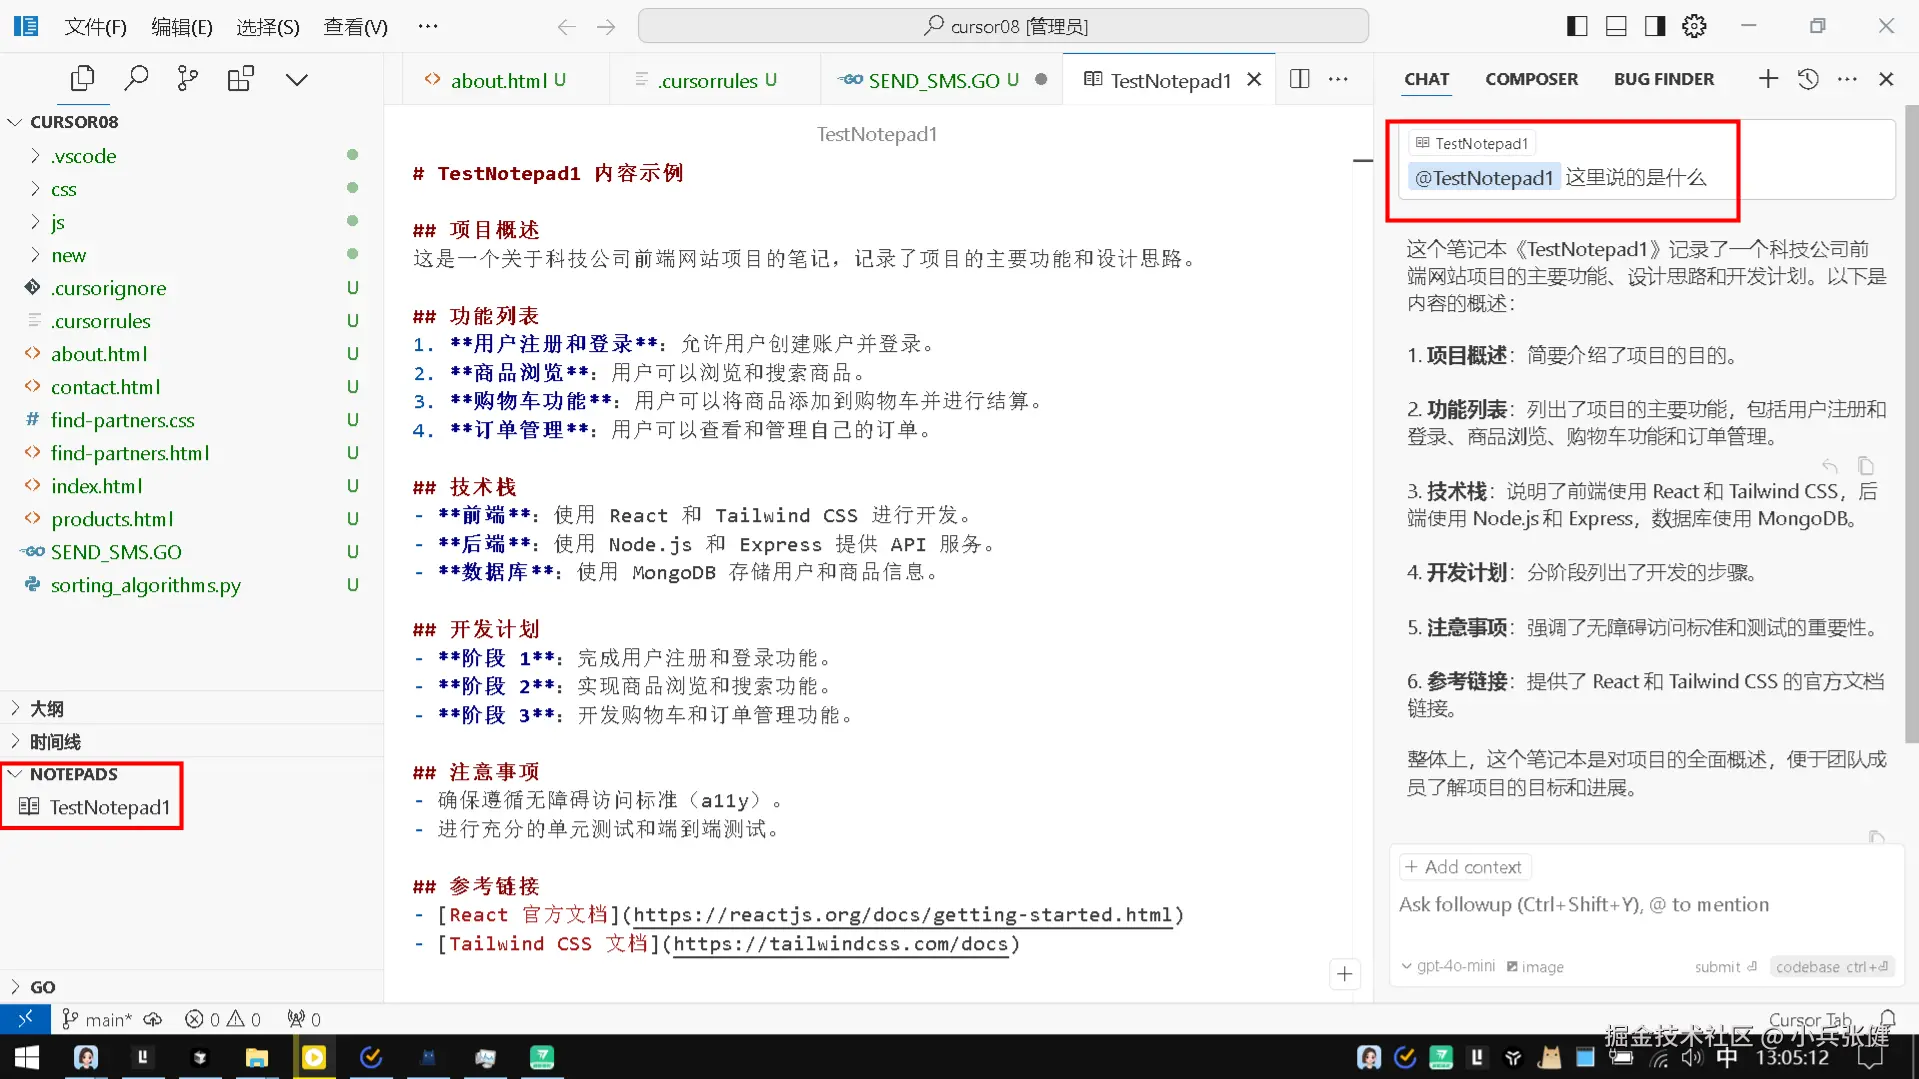Screen dimensions: 1919x1079
Task: Click the Ask followup input field
Action: pyautogui.click(x=1644, y=905)
